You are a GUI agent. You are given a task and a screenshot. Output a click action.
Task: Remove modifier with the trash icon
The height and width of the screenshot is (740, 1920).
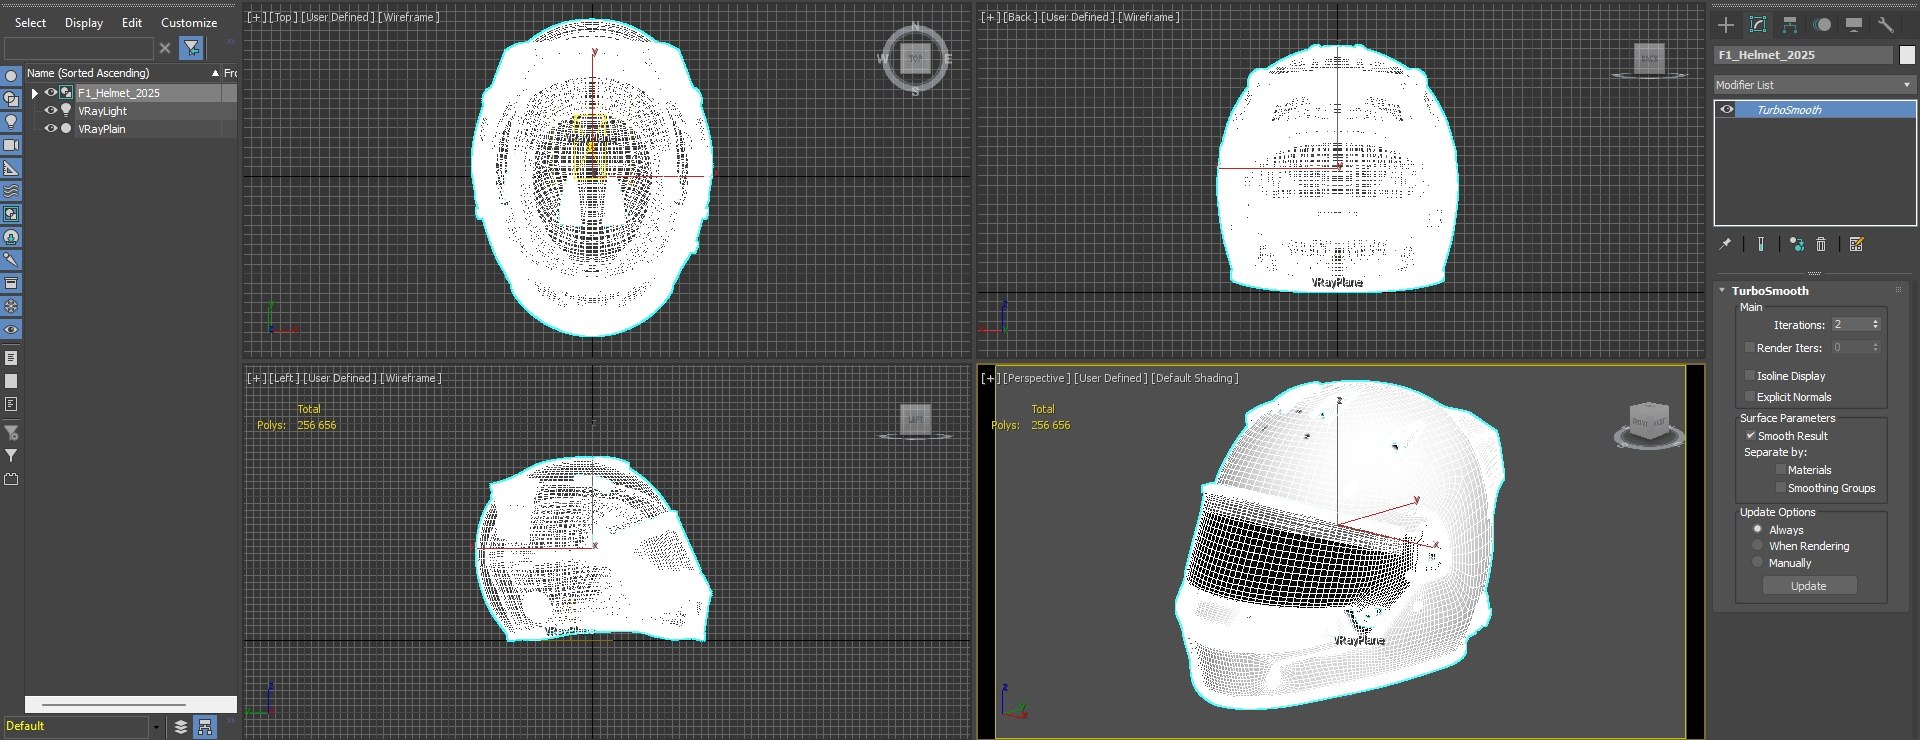pyautogui.click(x=1821, y=244)
